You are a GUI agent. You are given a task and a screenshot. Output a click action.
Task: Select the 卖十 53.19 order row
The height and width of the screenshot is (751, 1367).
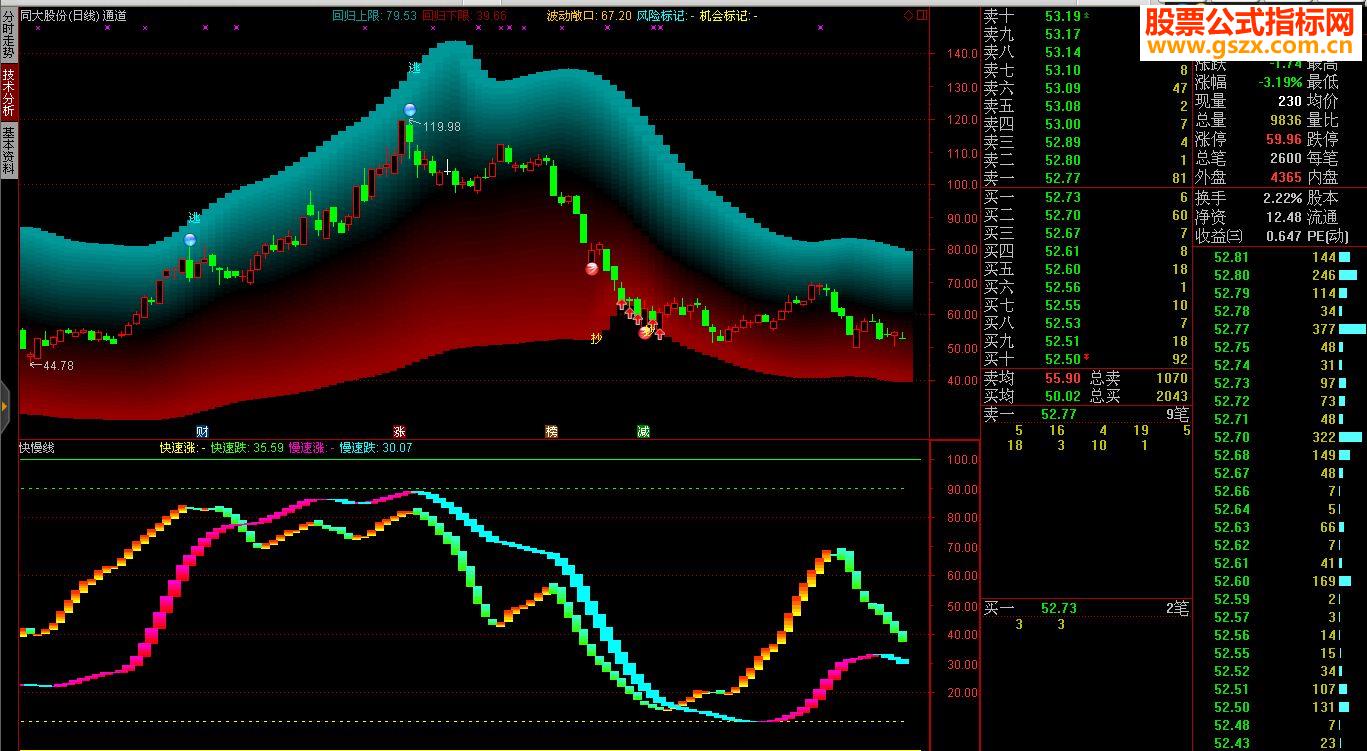(x=1085, y=16)
